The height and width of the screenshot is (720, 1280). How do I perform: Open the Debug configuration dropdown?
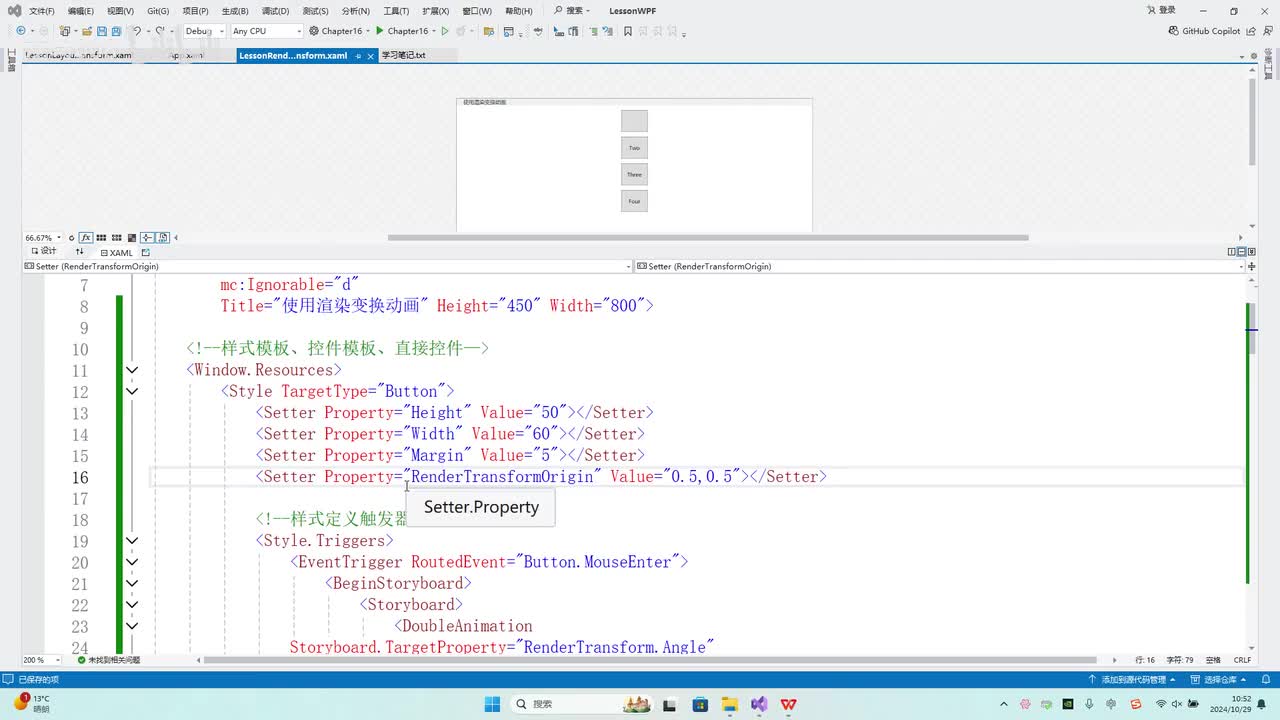204,31
